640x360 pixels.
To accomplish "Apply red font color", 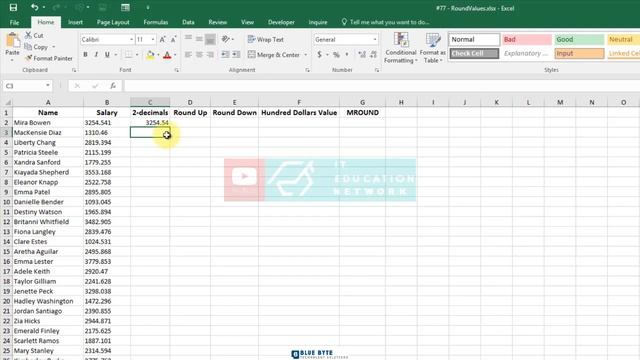I will pos(167,55).
